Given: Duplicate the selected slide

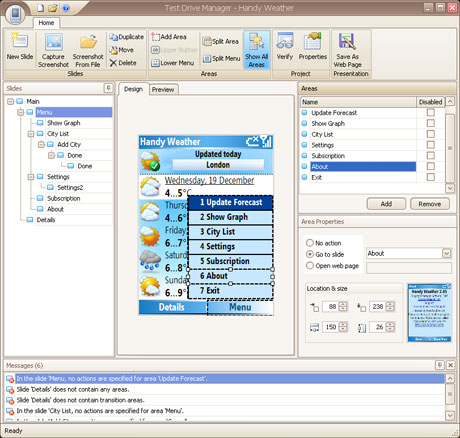Looking at the screenshot, I should [x=127, y=37].
